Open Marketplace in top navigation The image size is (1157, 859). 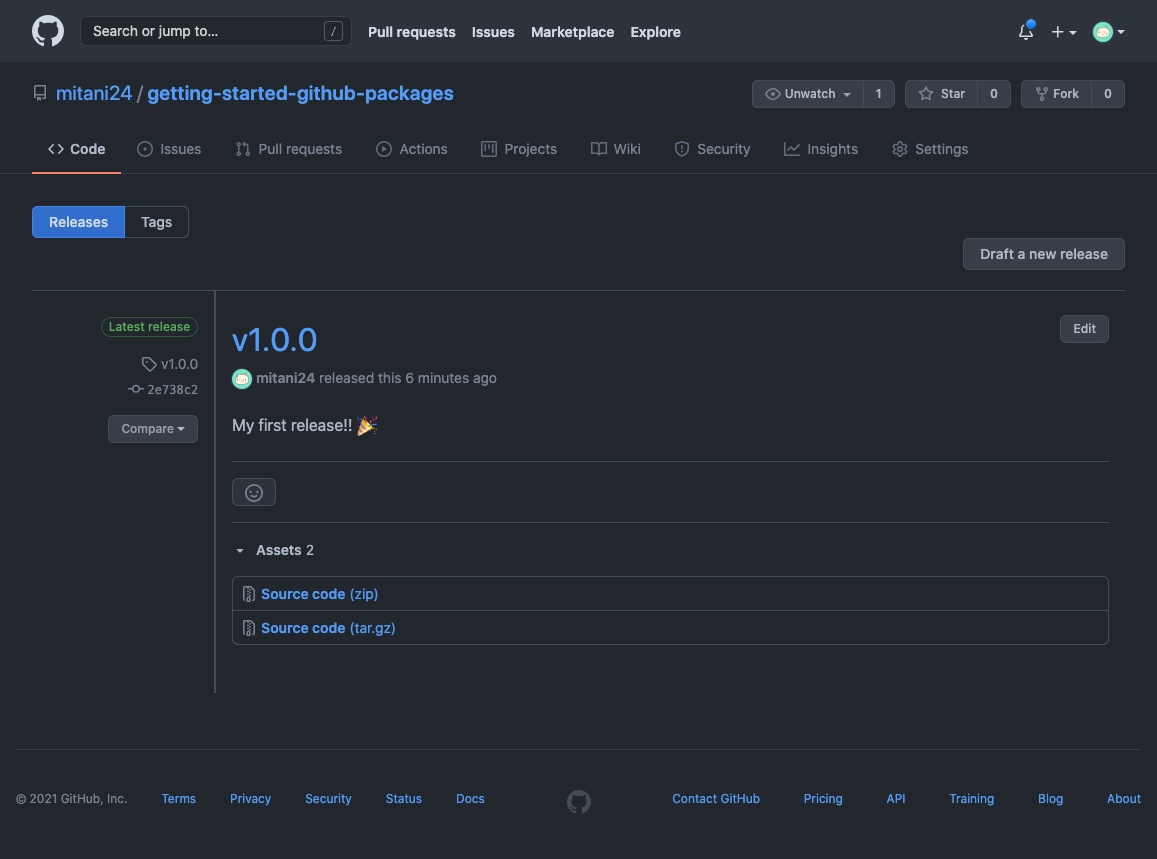click(x=573, y=32)
